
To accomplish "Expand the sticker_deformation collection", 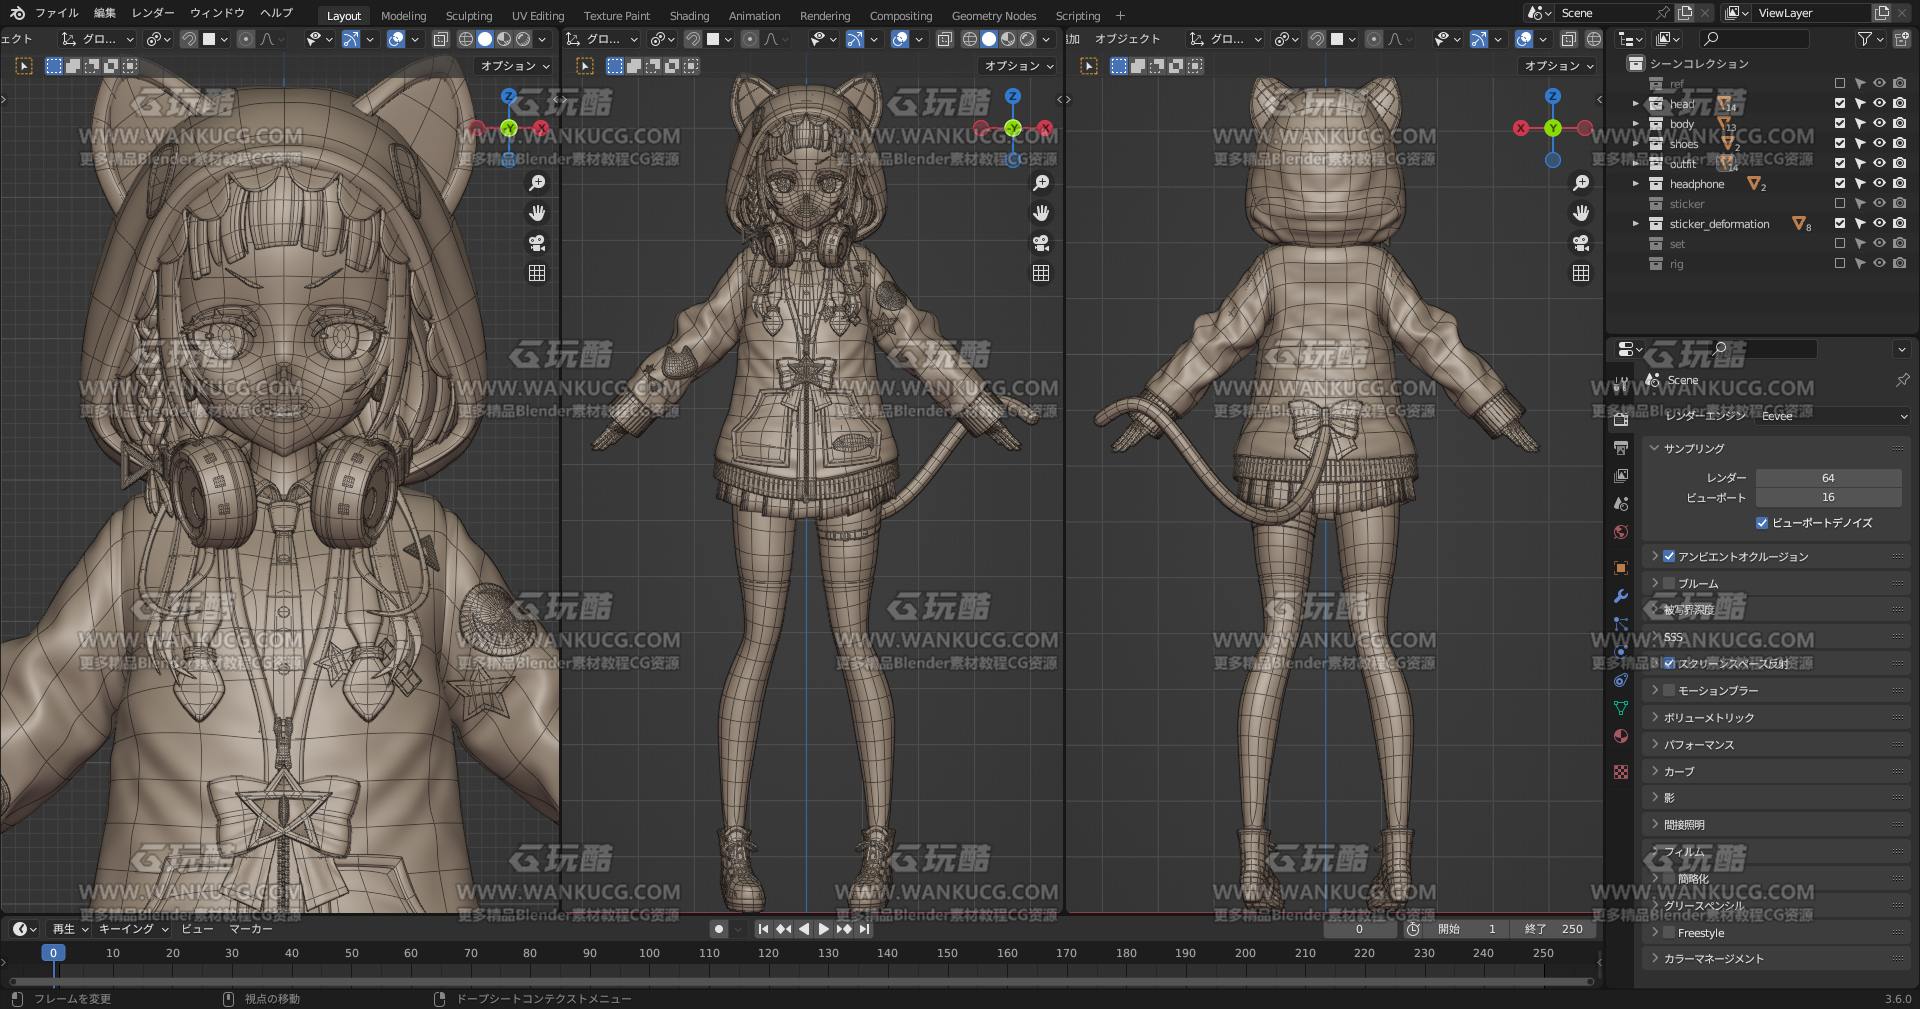I will [1636, 224].
